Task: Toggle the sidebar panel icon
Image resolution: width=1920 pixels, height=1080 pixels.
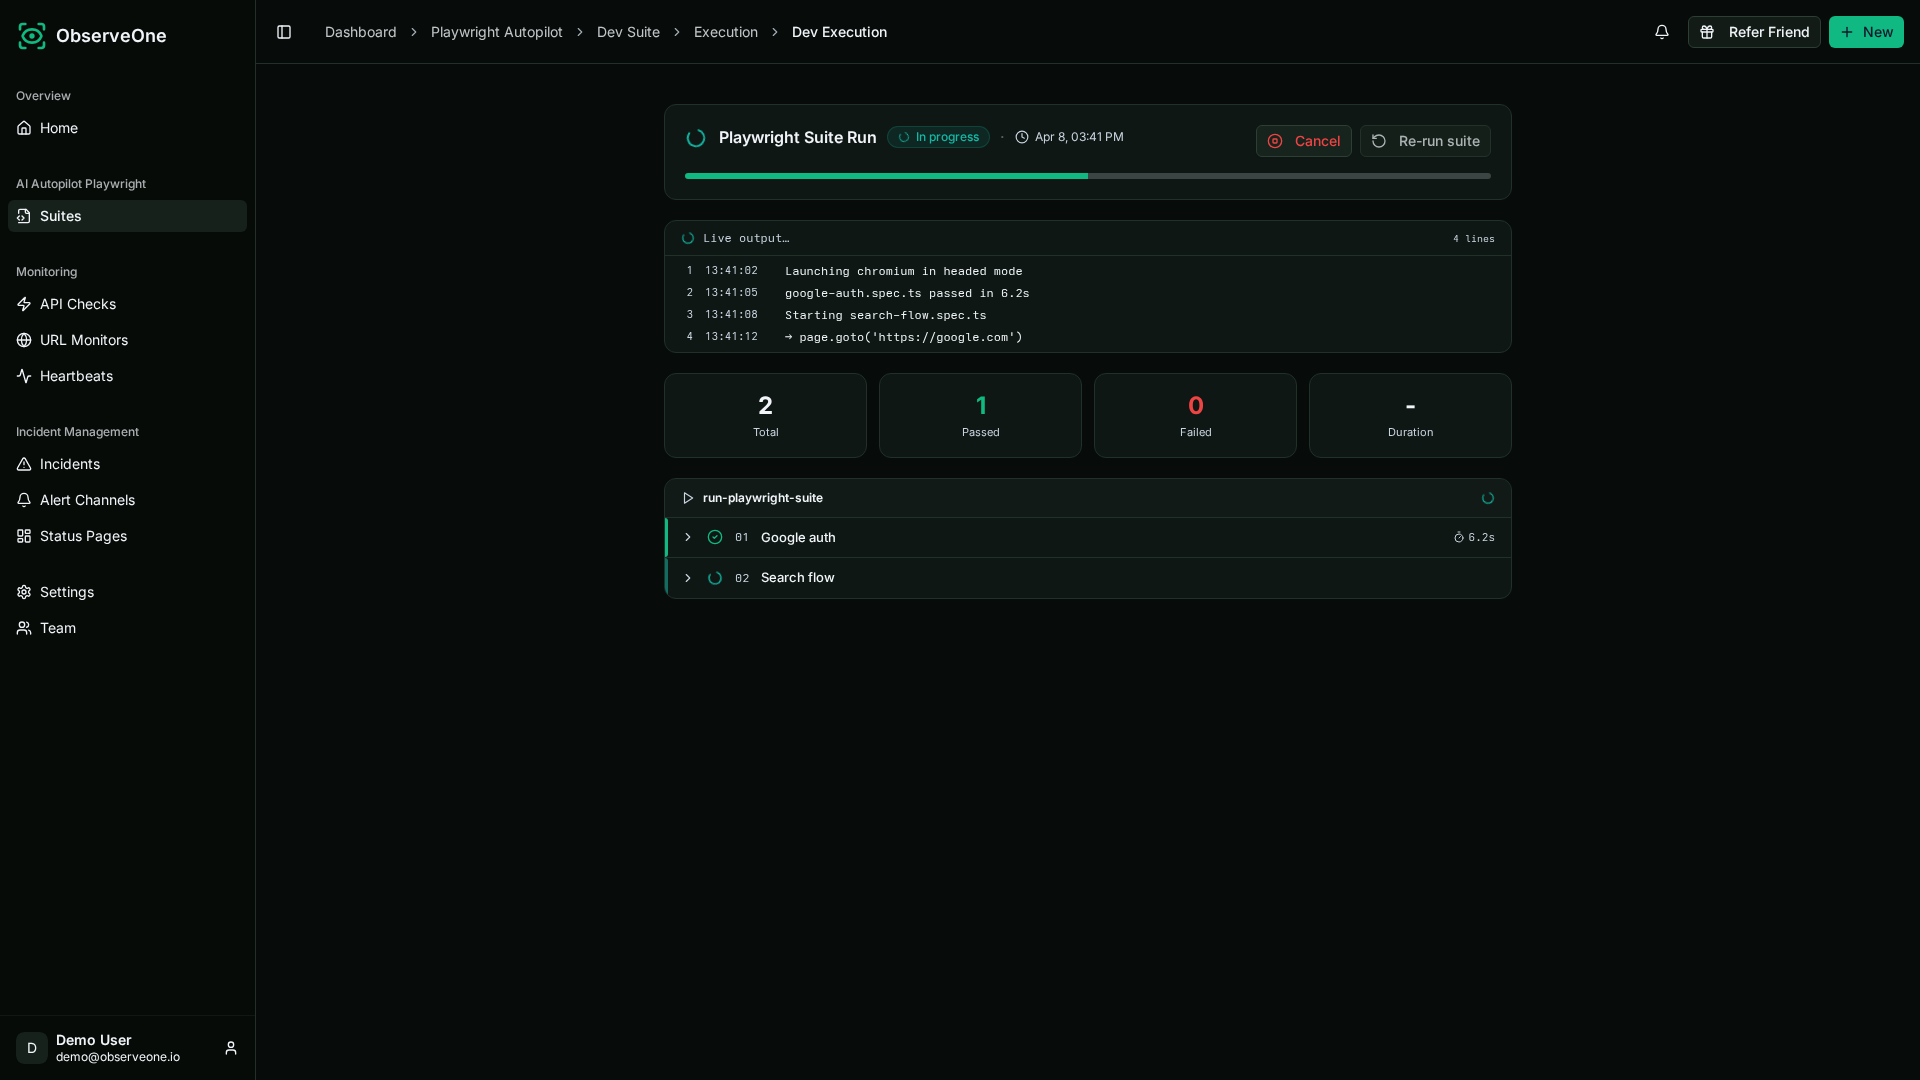Action: click(284, 32)
